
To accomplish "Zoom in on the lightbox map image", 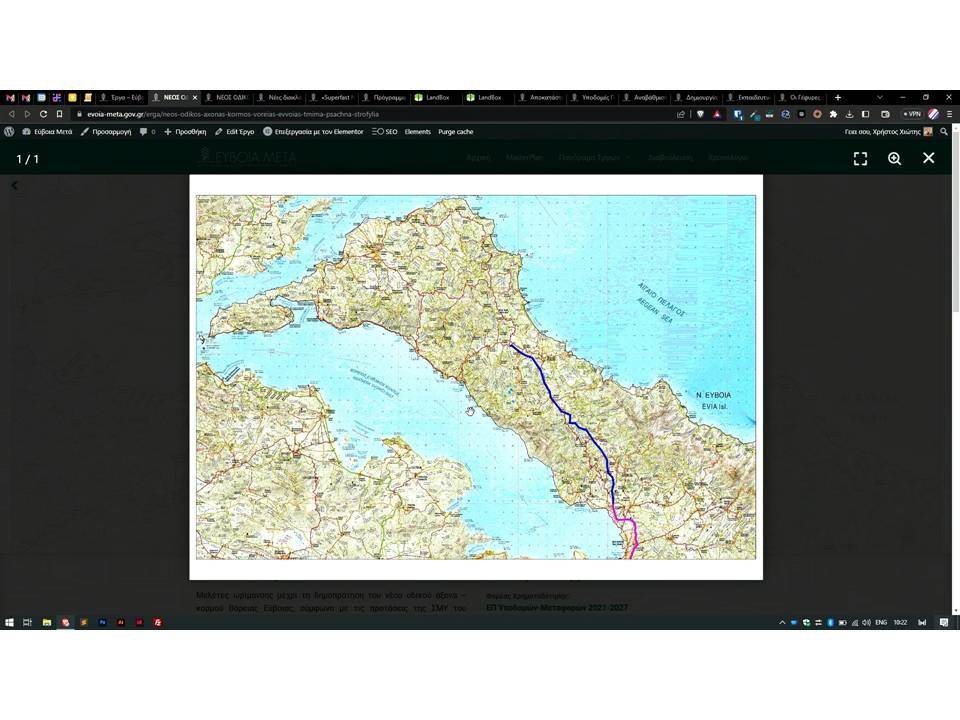I will pyautogui.click(x=894, y=159).
